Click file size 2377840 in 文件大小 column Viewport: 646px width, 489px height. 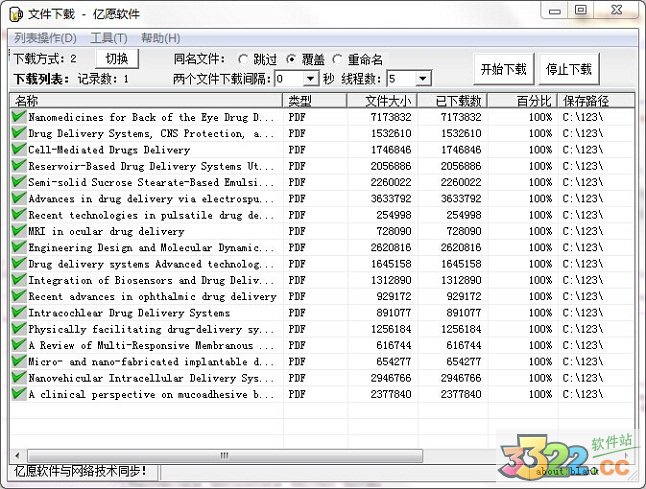coord(391,394)
